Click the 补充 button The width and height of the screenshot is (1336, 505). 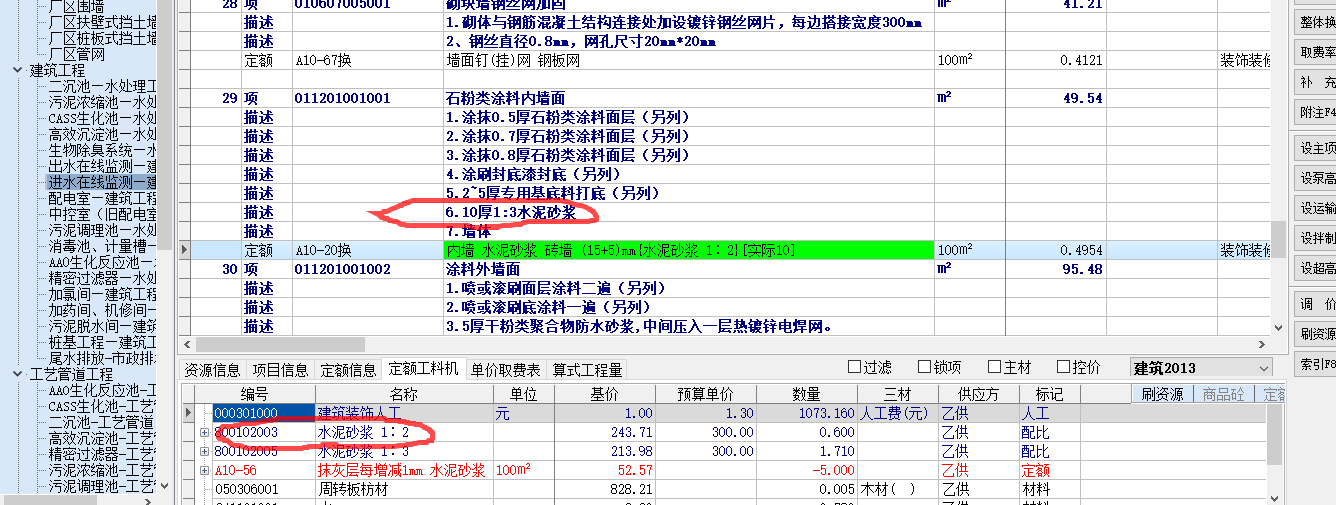pyautogui.click(x=1316, y=82)
